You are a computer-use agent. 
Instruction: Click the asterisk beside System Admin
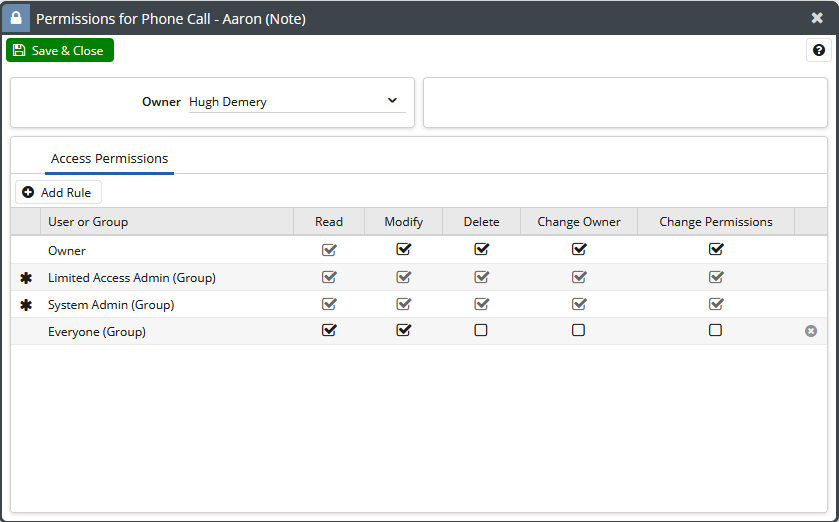pyautogui.click(x=26, y=305)
